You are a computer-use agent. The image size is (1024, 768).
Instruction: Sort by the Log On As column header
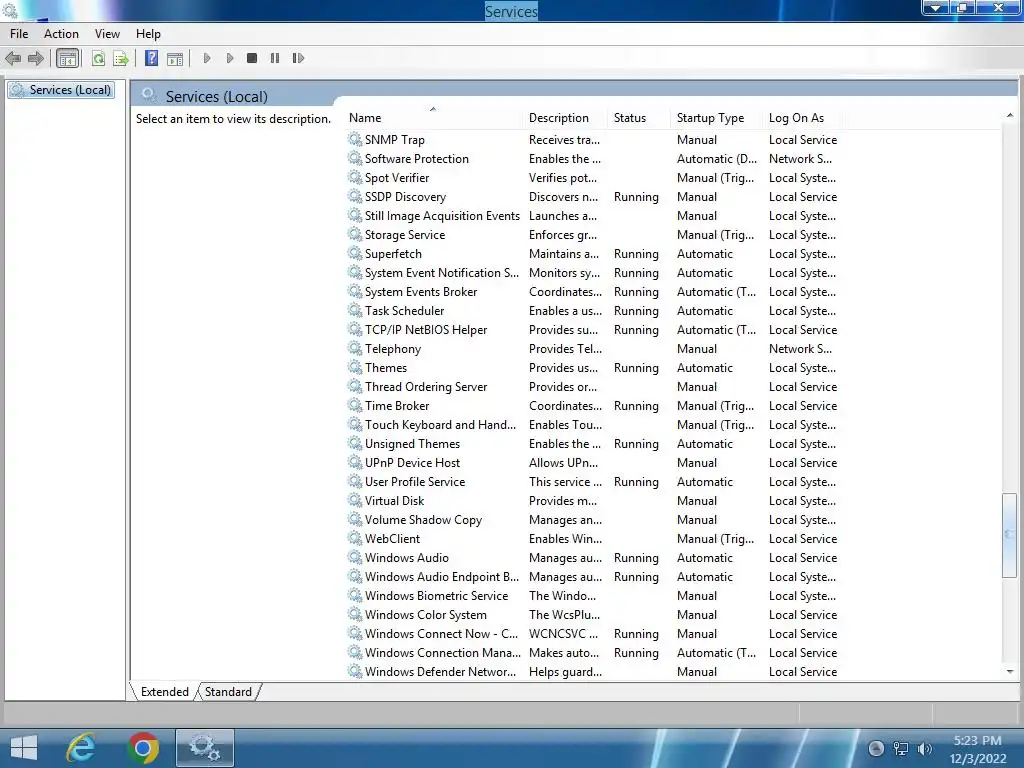803,118
